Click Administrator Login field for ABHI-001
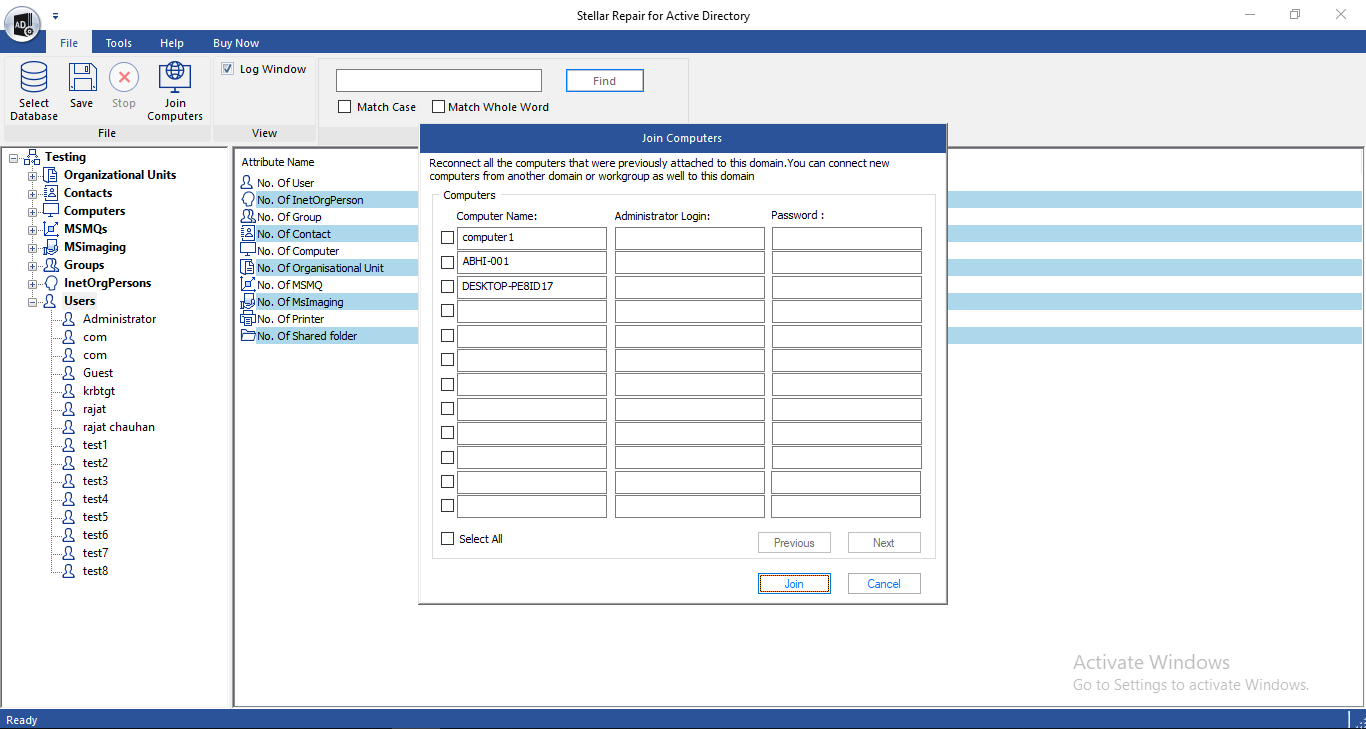The height and width of the screenshot is (729, 1366). [x=689, y=262]
